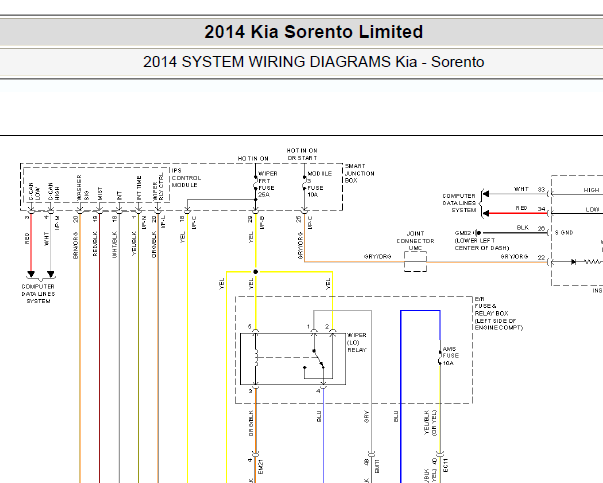Select the "GM02 (LOWER LEFT CENTER OF DASH)" ground label

[x=481, y=240]
